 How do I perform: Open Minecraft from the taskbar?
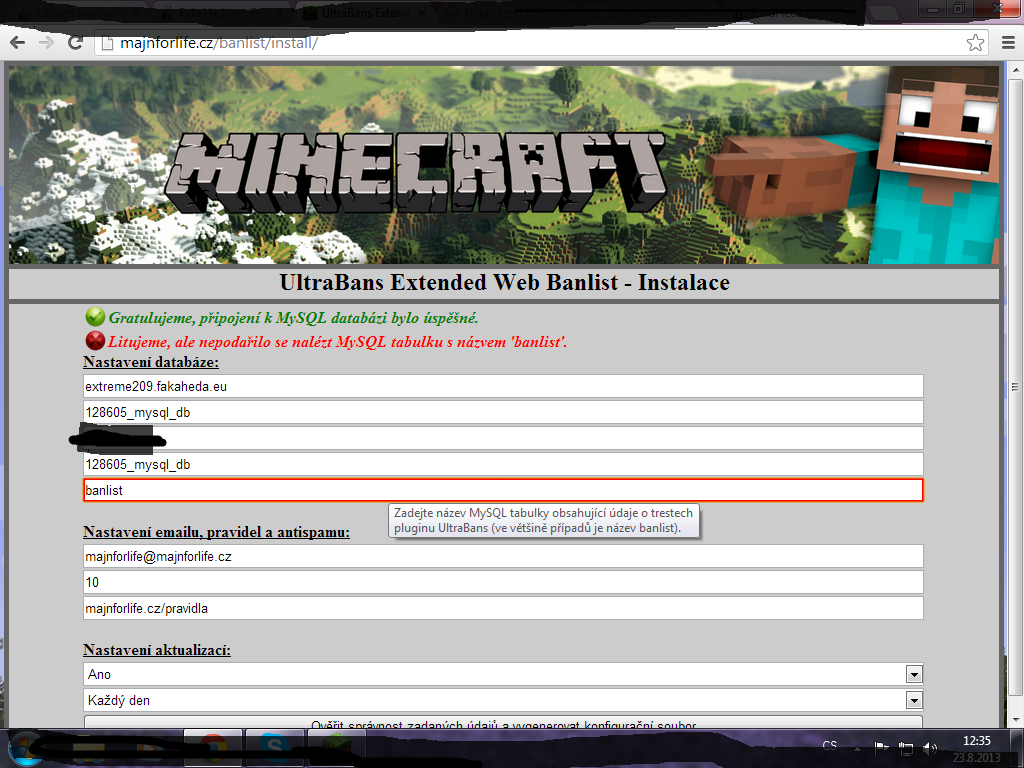pos(336,748)
